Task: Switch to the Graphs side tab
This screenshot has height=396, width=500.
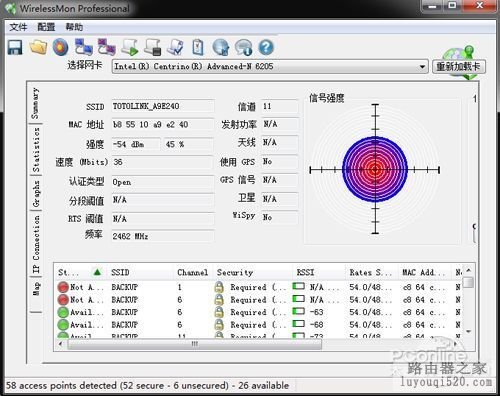Action: tap(36, 193)
